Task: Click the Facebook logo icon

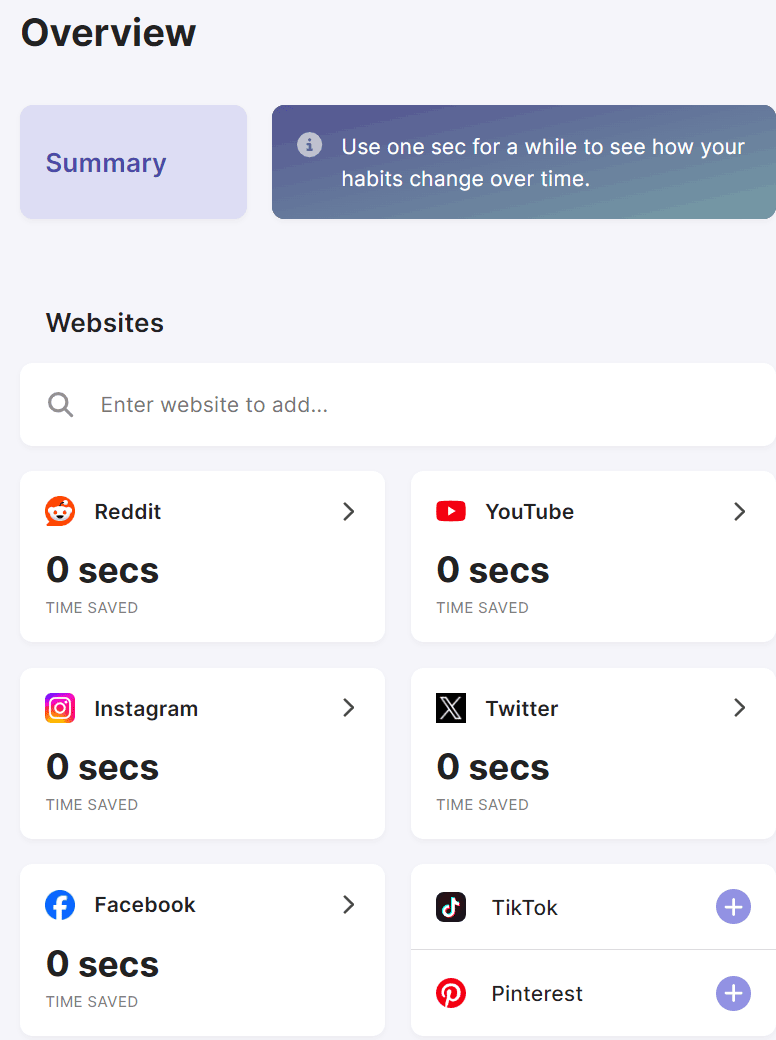Action: coord(60,905)
